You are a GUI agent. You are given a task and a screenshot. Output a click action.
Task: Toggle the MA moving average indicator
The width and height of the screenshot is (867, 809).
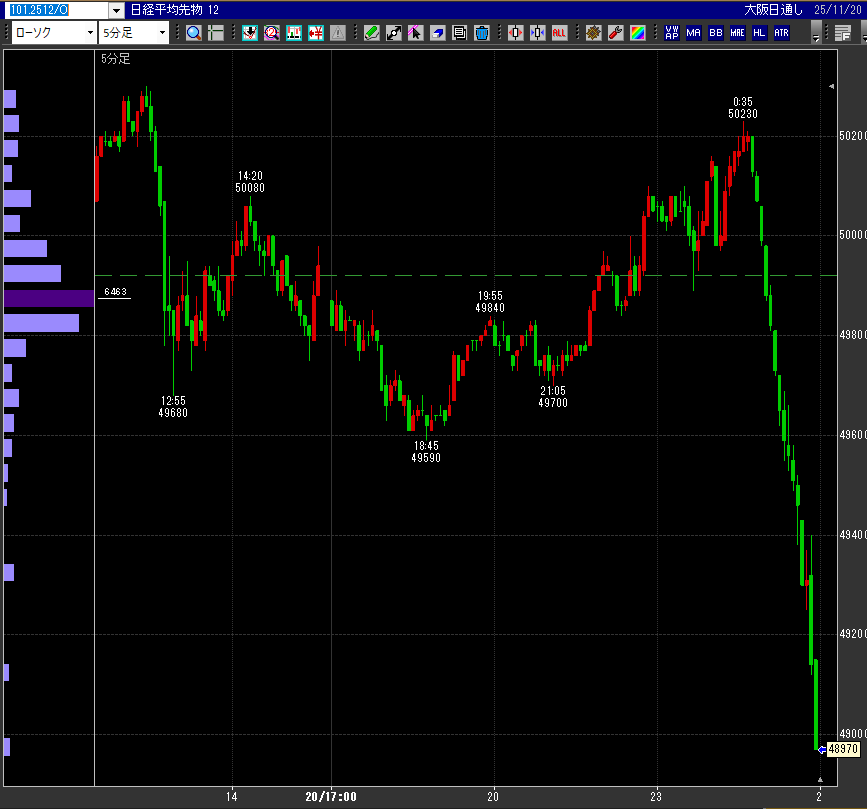click(x=693, y=33)
